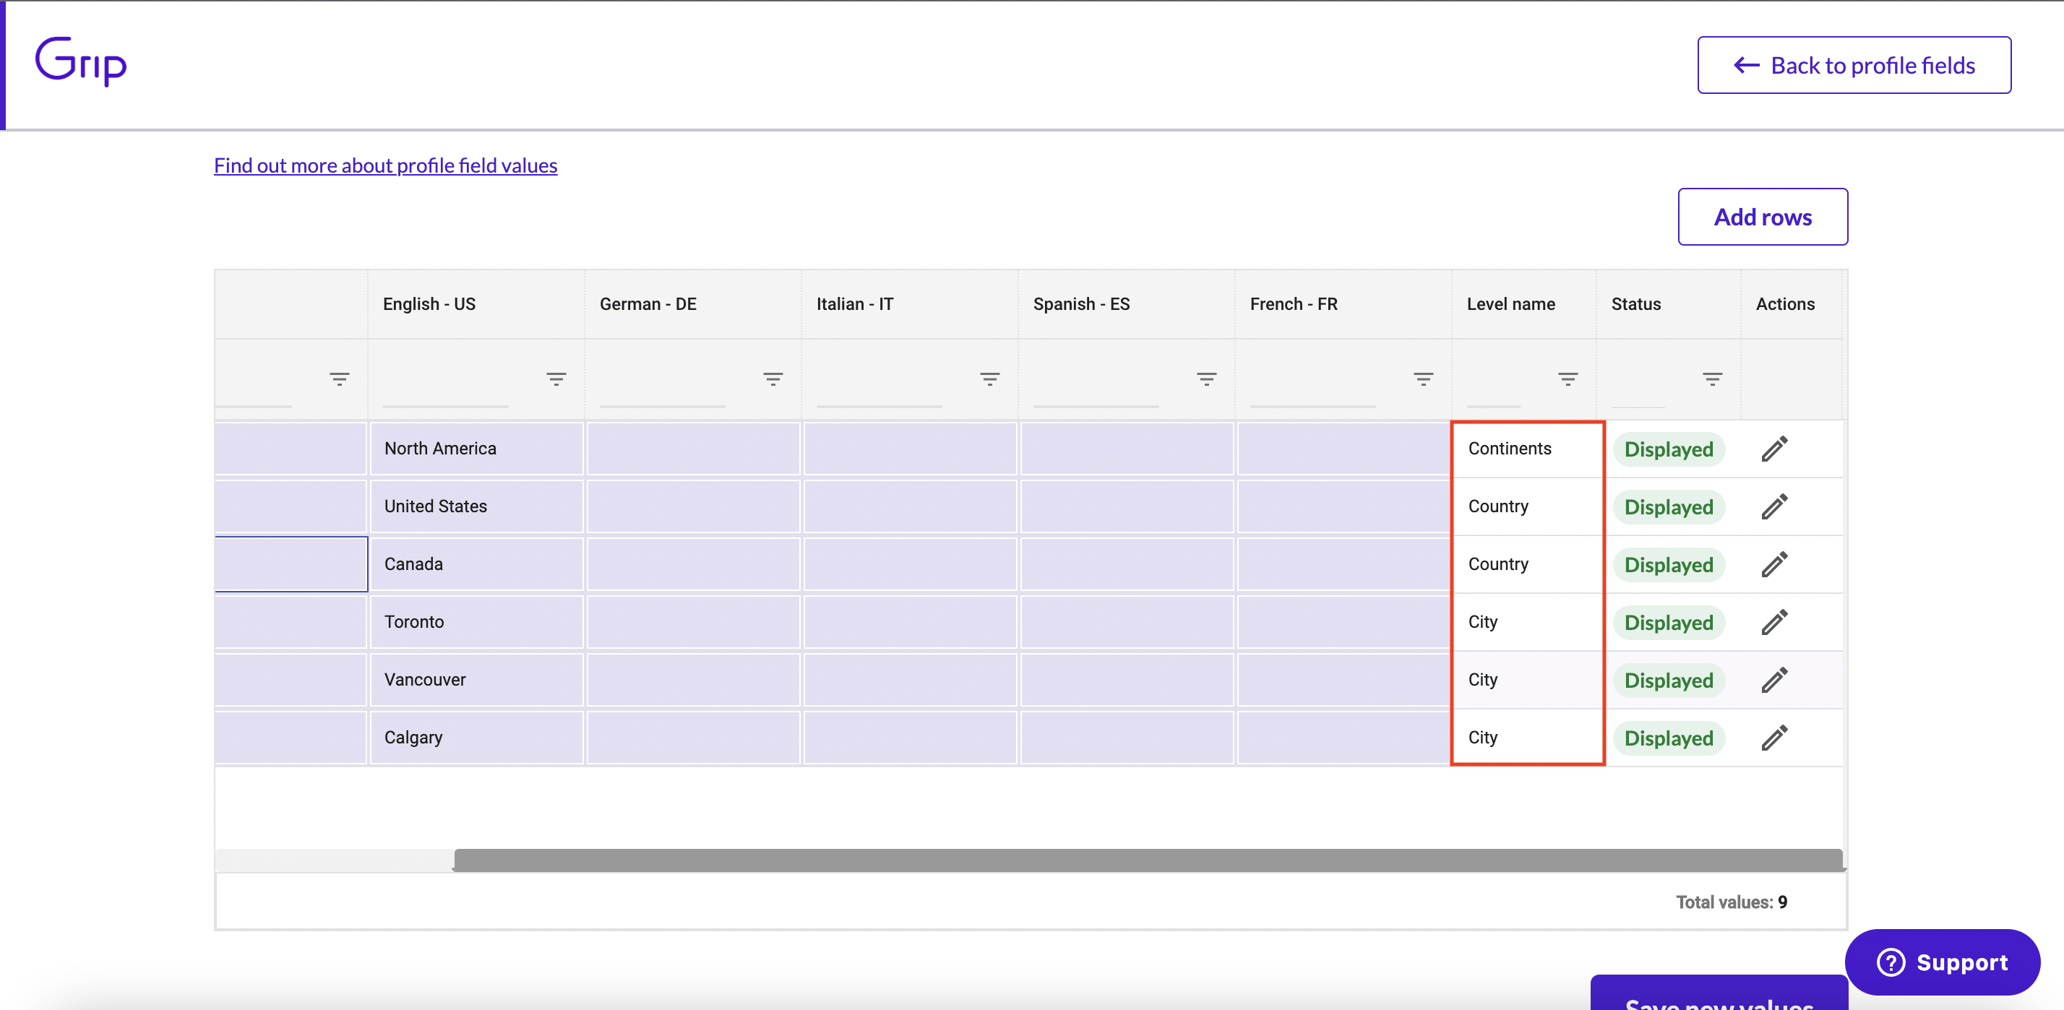
Task: Click the Displayed status for North America
Action: click(1668, 449)
